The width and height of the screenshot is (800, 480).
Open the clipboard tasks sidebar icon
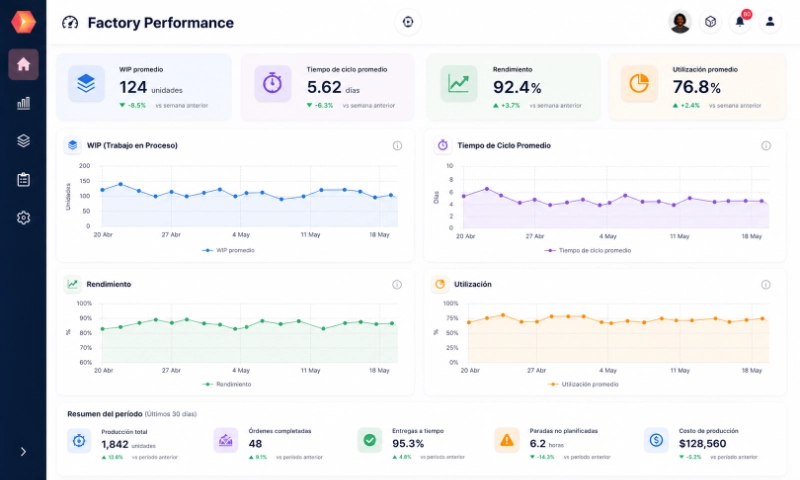coord(23,180)
